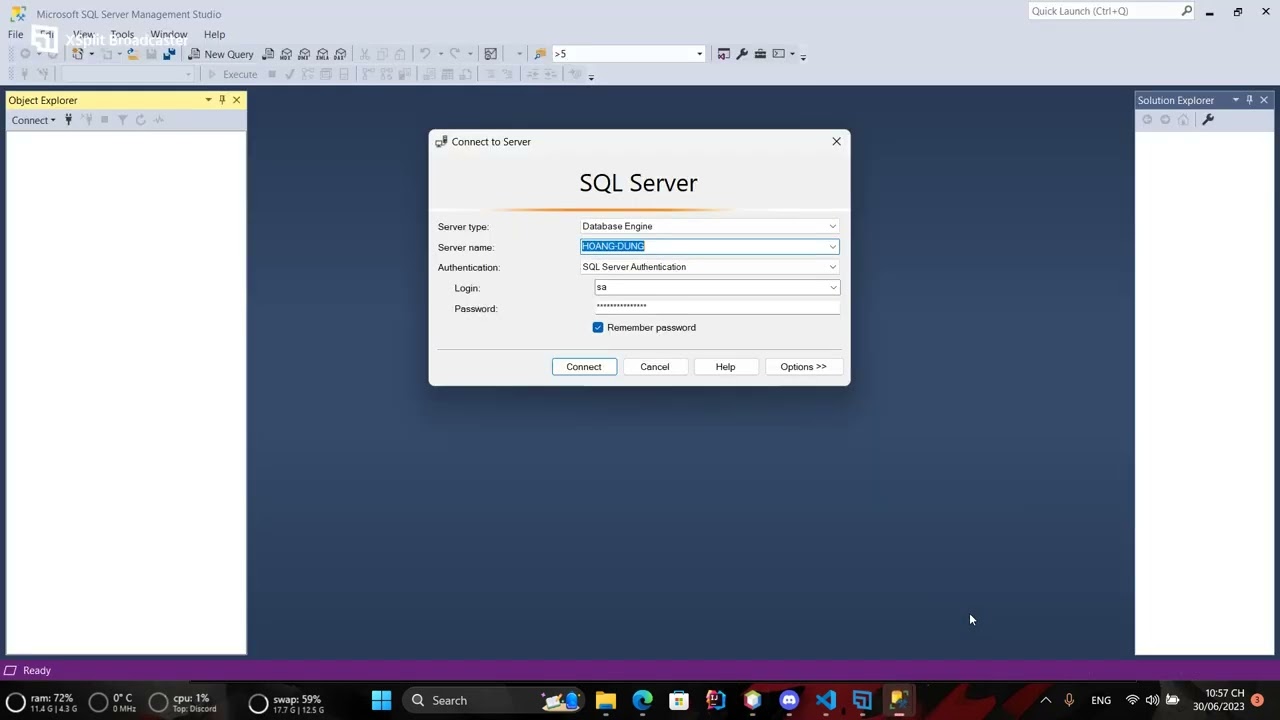The height and width of the screenshot is (720, 1280).
Task: Click the Stop icon in Object Explorer
Action: [x=104, y=120]
